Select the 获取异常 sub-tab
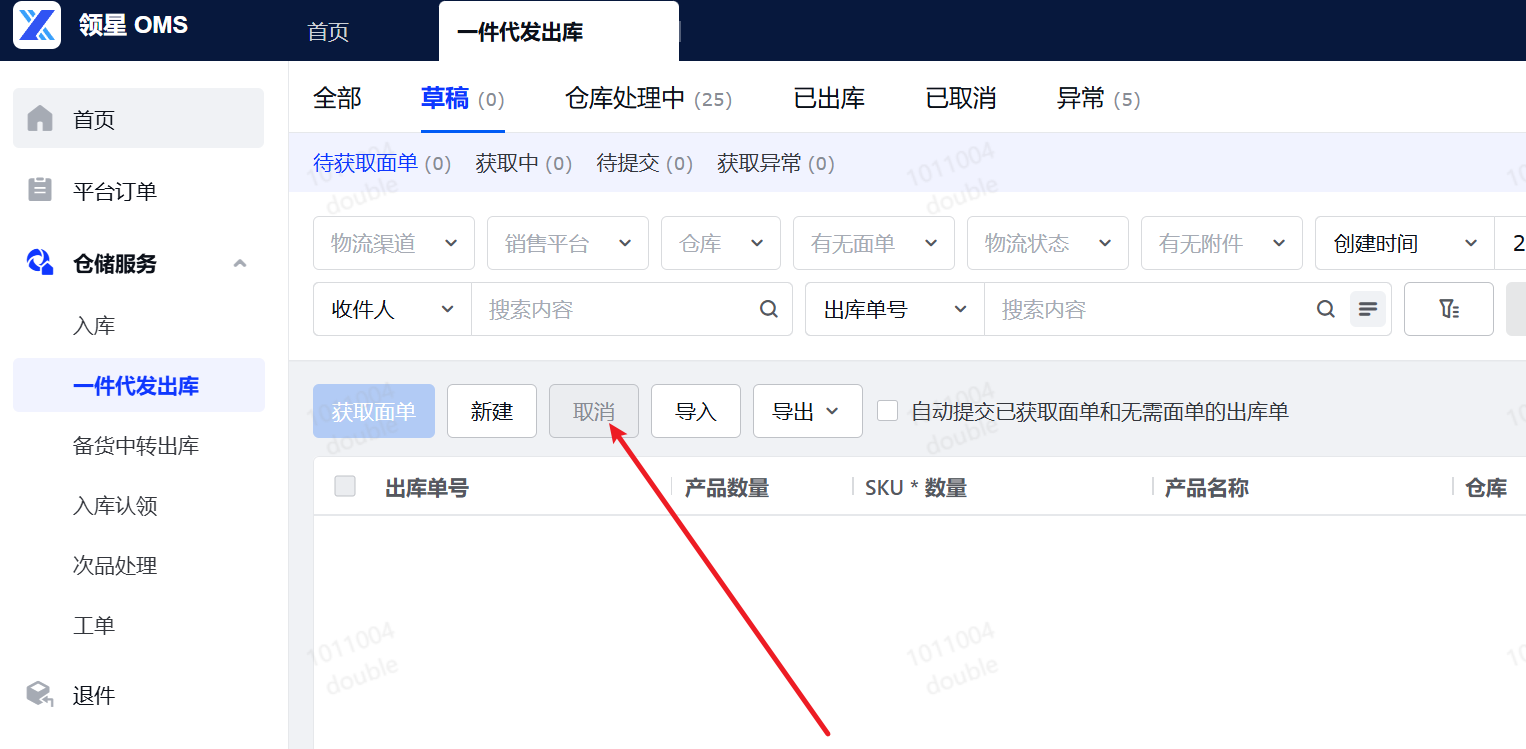This screenshot has width=1526, height=749. pos(776,163)
